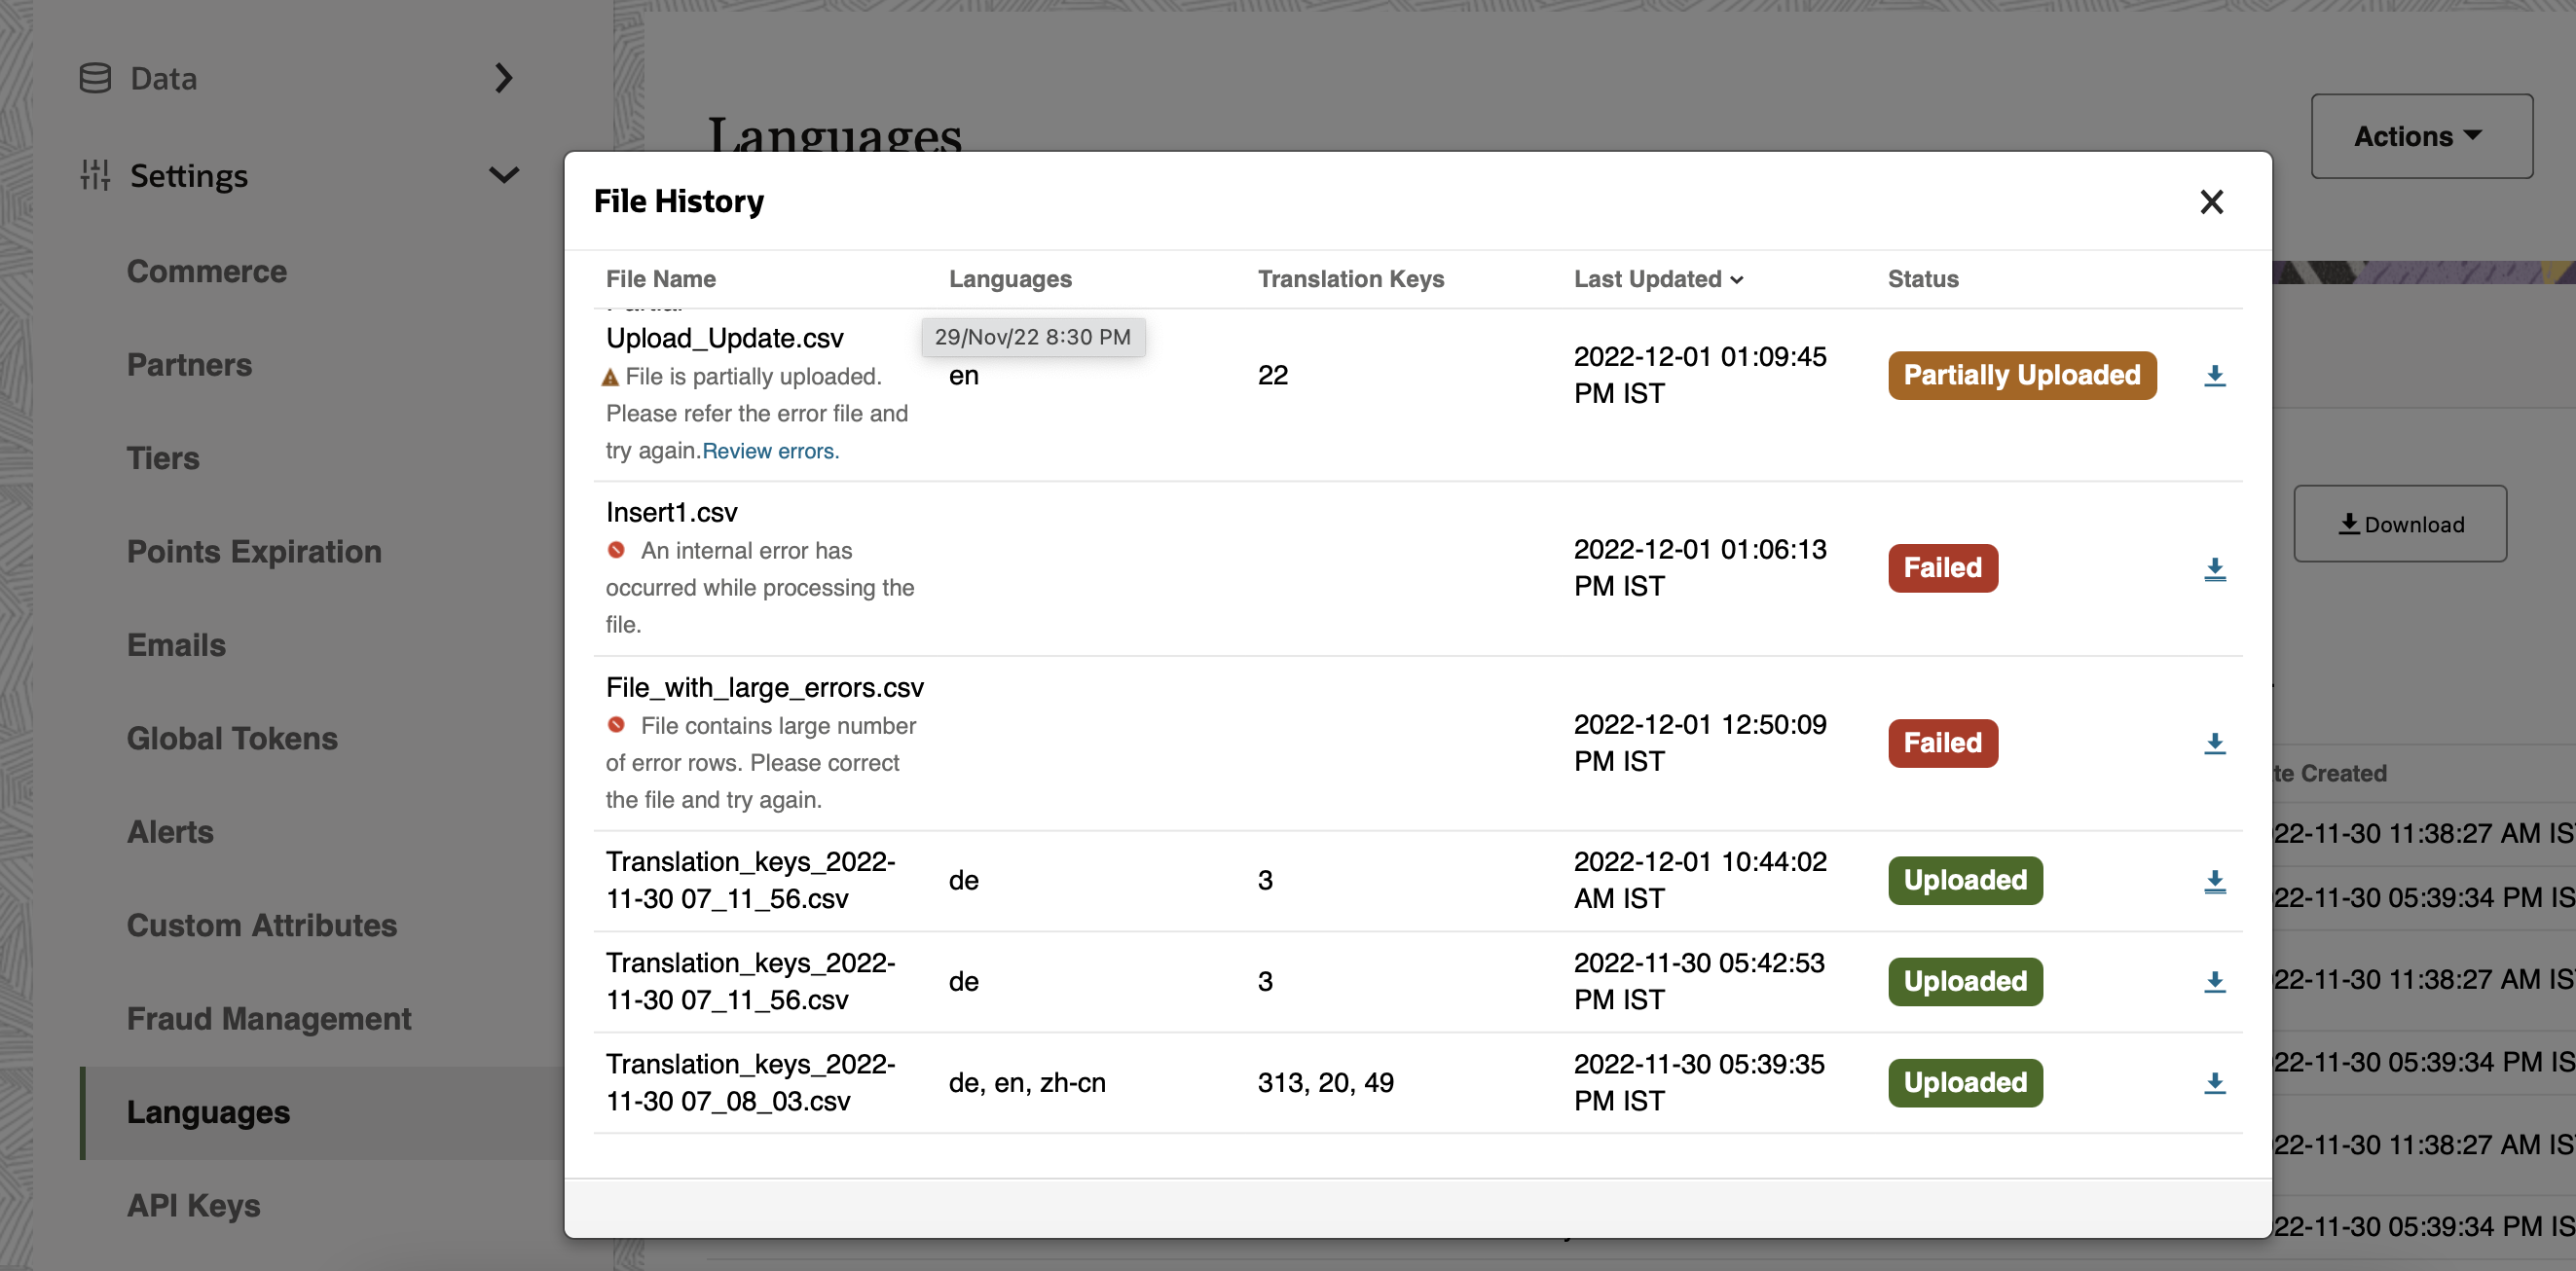Open Partners settings
The height and width of the screenshot is (1271, 2576).
(x=189, y=365)
